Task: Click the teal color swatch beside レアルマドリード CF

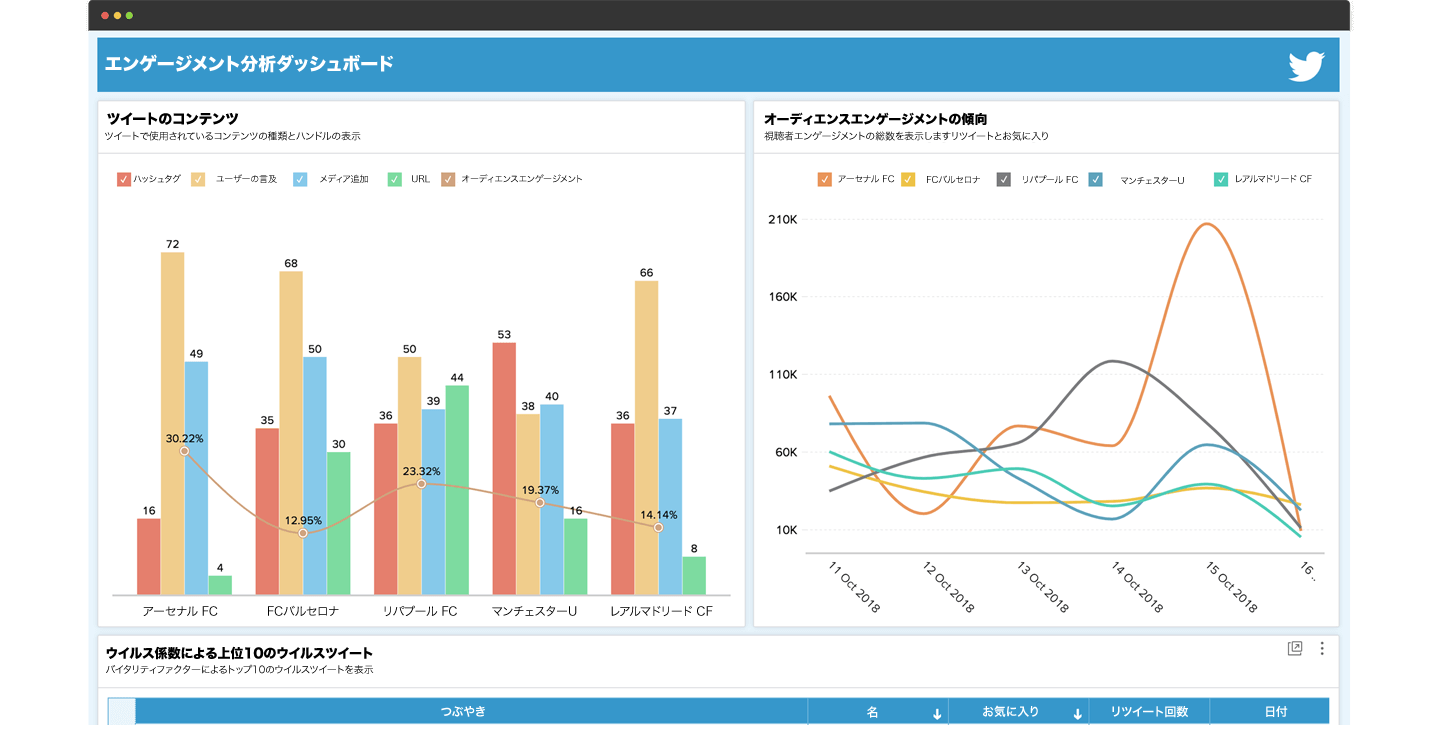Action: (1221, 179)
